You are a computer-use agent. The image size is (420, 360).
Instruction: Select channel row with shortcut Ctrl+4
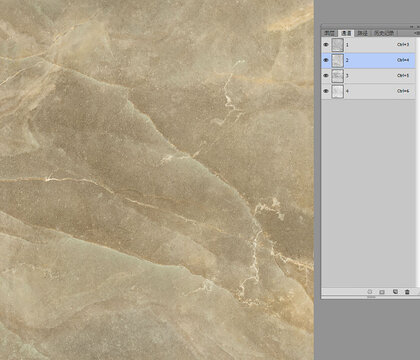click(368, 60)
